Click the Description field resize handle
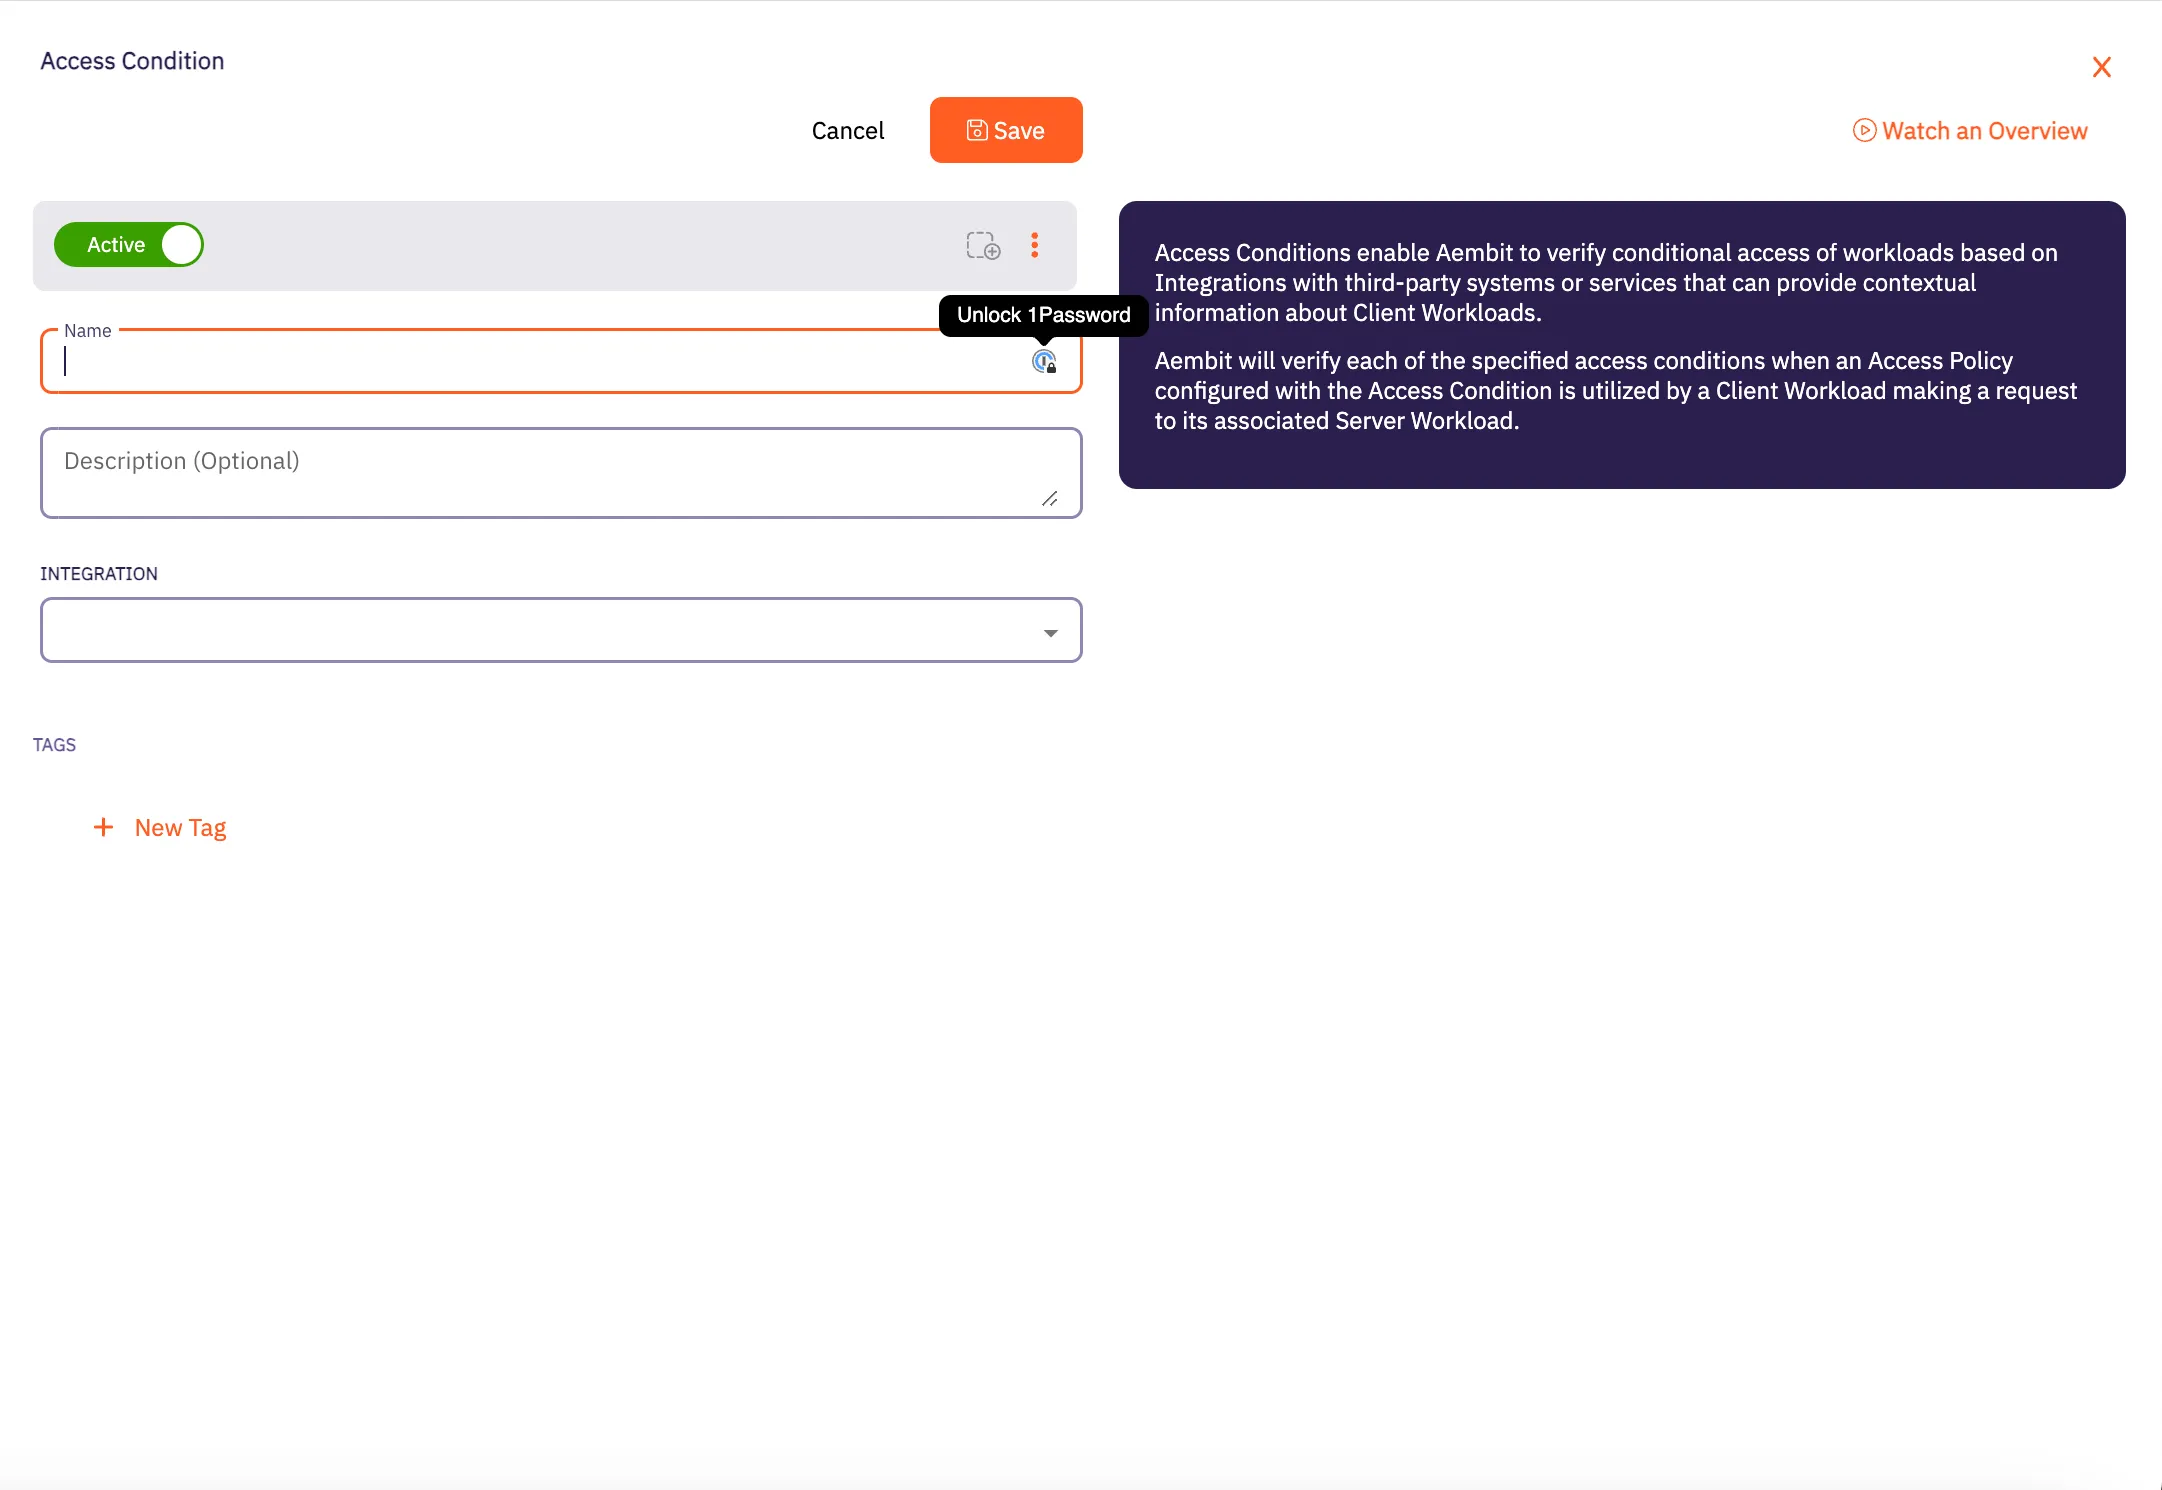The image size is (2162, 1490). click(1051, 499)
